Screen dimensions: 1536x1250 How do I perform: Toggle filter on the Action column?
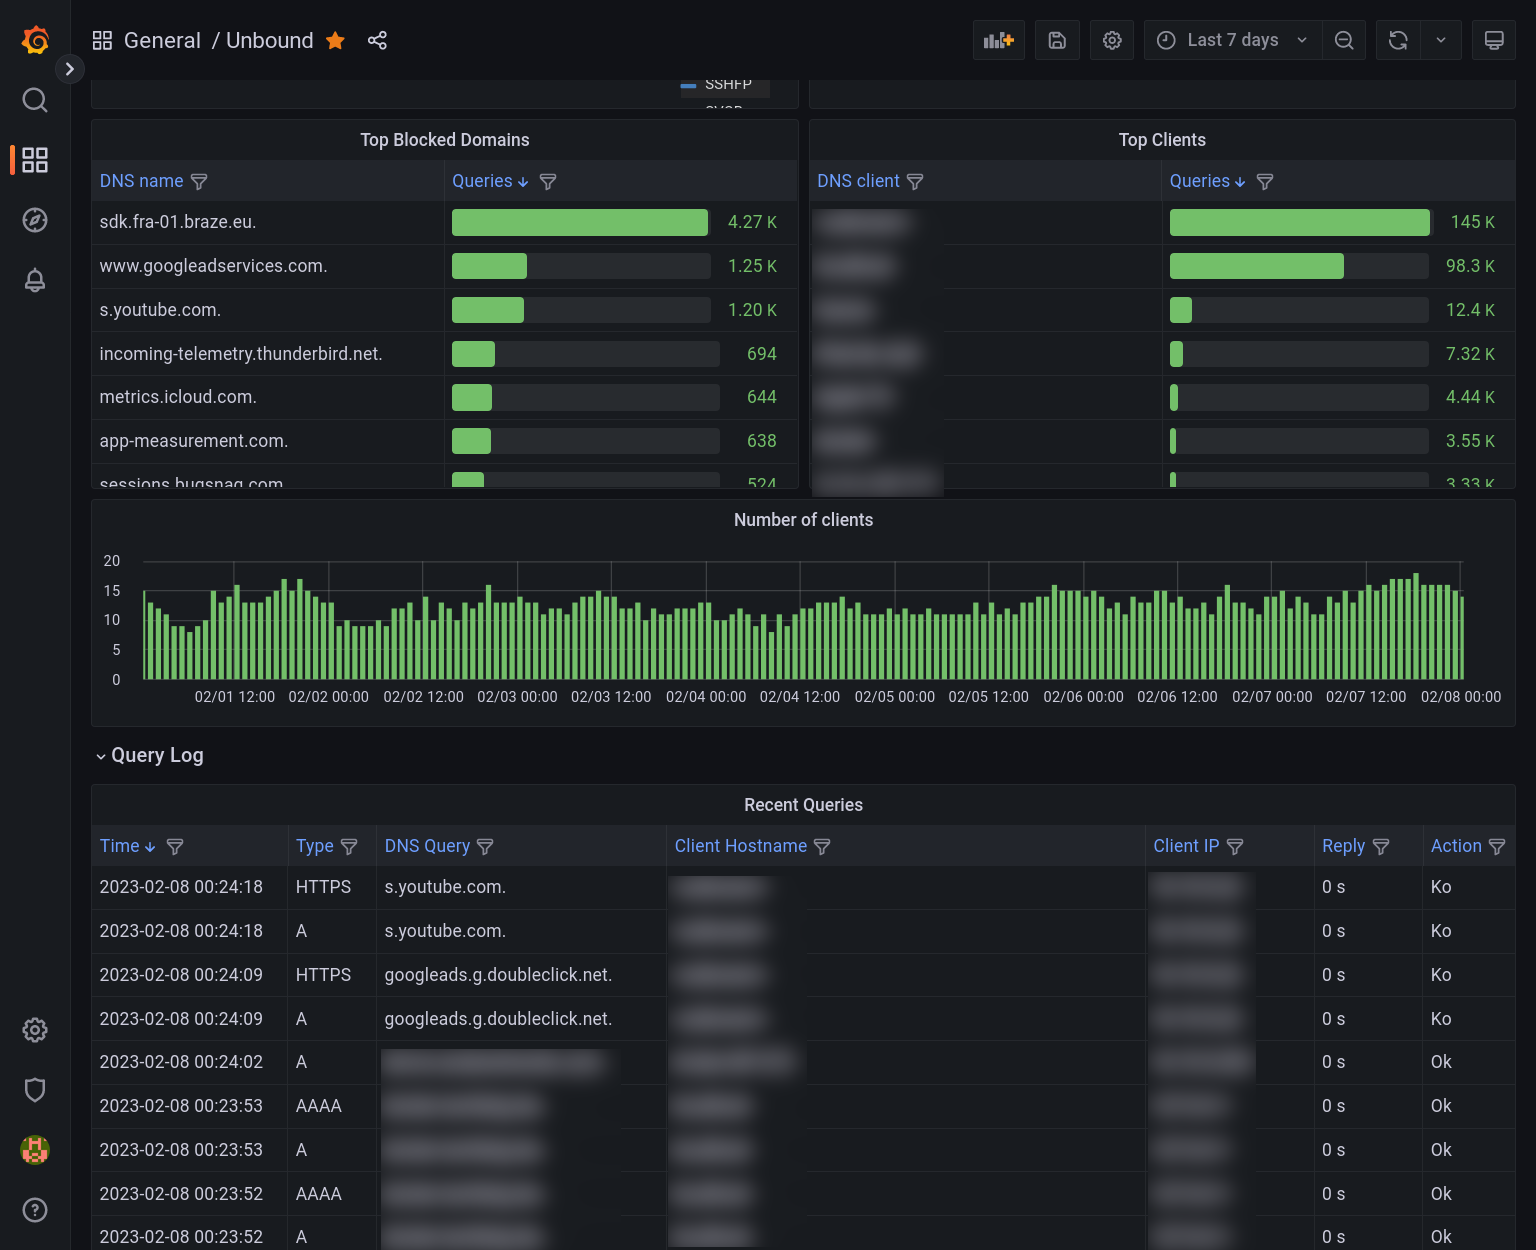(x=1497, y=847)
